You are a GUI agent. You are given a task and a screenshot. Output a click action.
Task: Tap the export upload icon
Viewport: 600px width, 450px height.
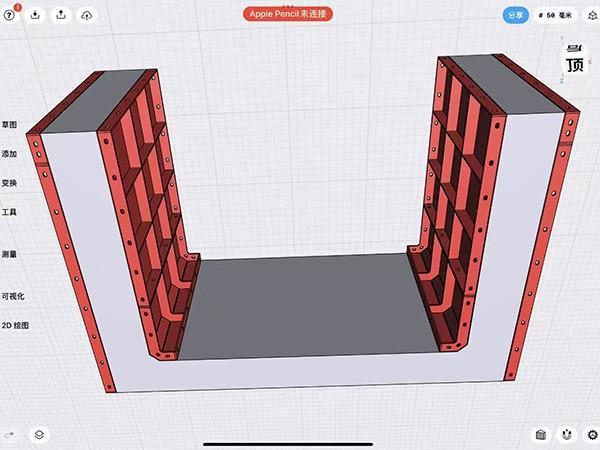61,15
